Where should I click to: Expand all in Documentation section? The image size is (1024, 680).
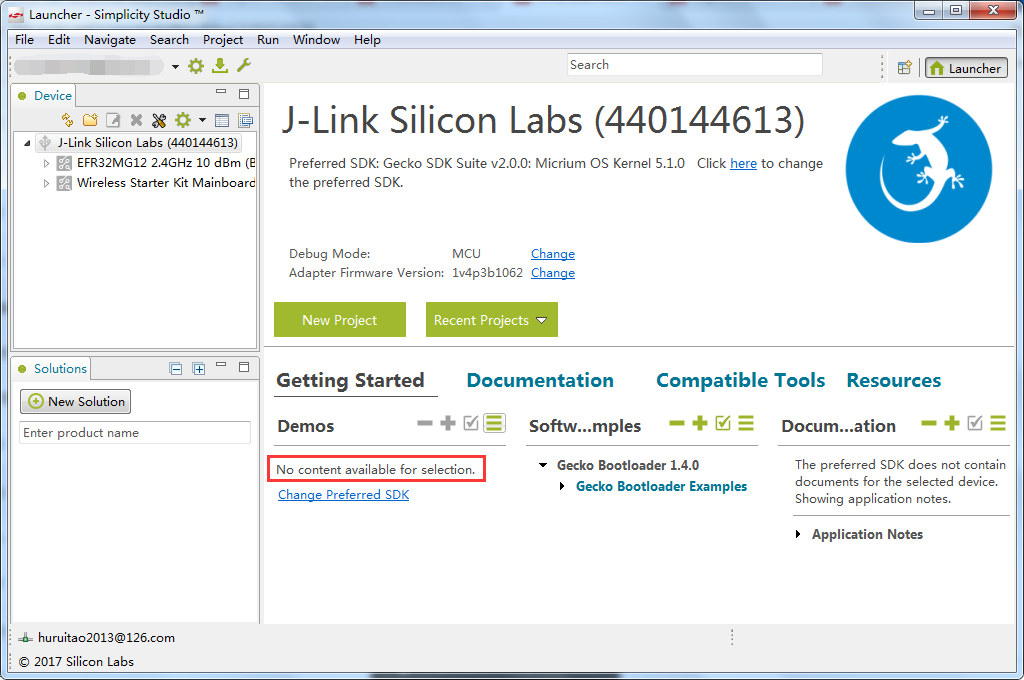tap(952, 423)
